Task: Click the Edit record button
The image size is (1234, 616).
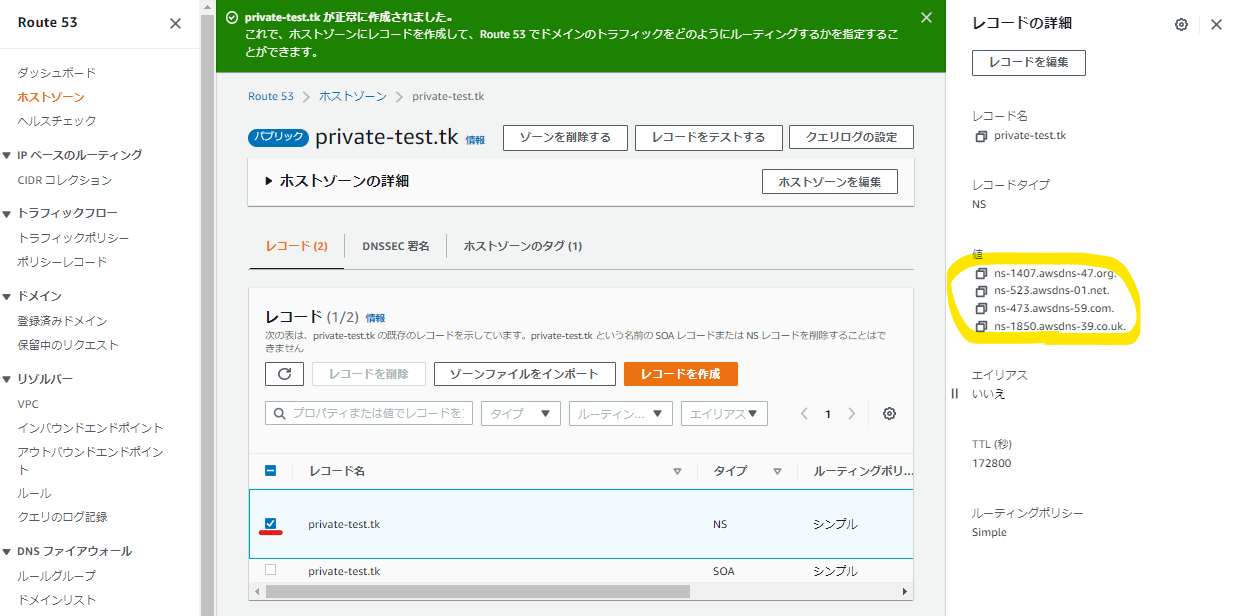Action: 1029,62
